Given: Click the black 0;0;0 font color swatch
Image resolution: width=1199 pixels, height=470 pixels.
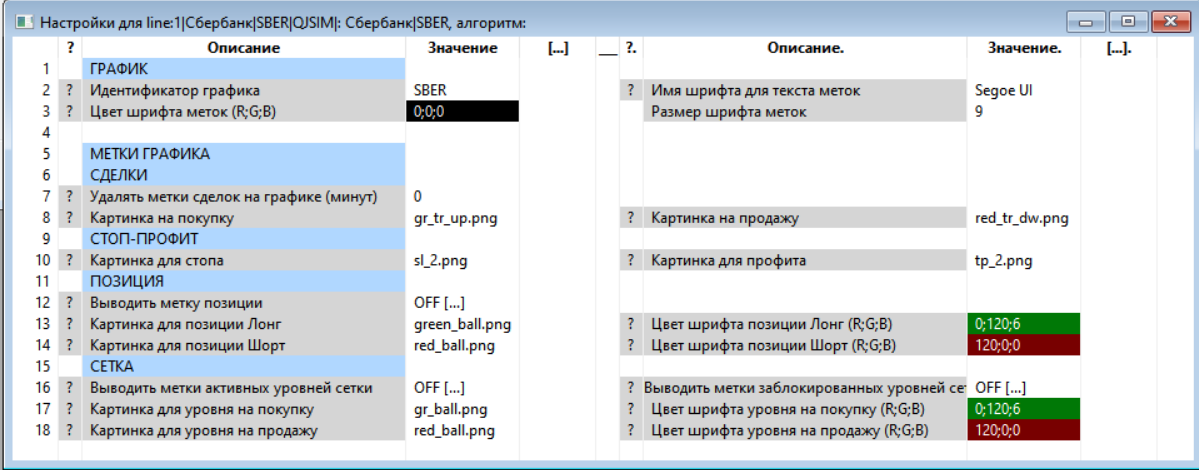Looking at the screenshot, I should pos(462,112).
